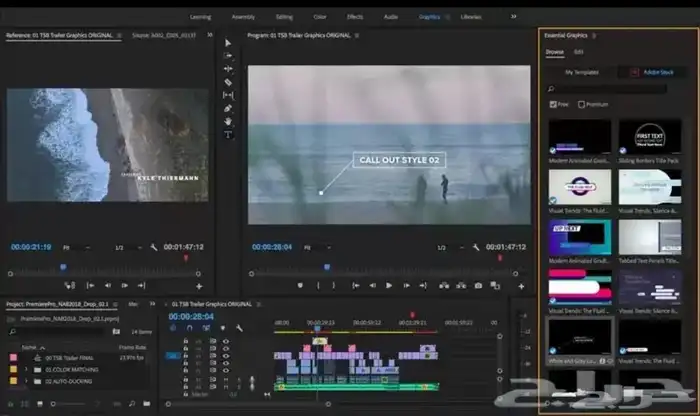Toggle Snap magnet in the timeline

pyautogui.click(x=189, y=328)
